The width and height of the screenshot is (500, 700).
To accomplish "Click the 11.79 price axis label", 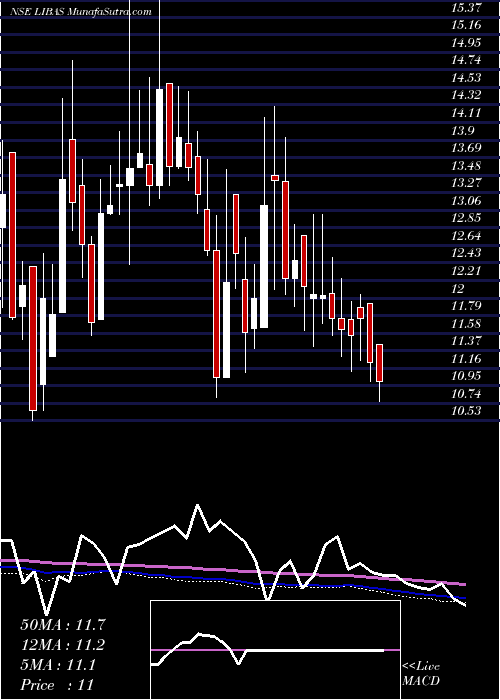I will [467, 306].
